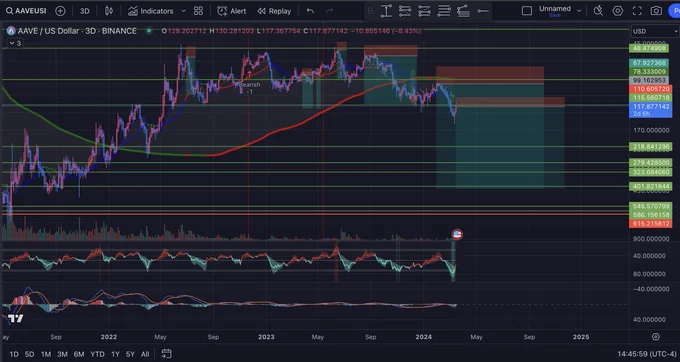Set date range to All

point(145,354)
